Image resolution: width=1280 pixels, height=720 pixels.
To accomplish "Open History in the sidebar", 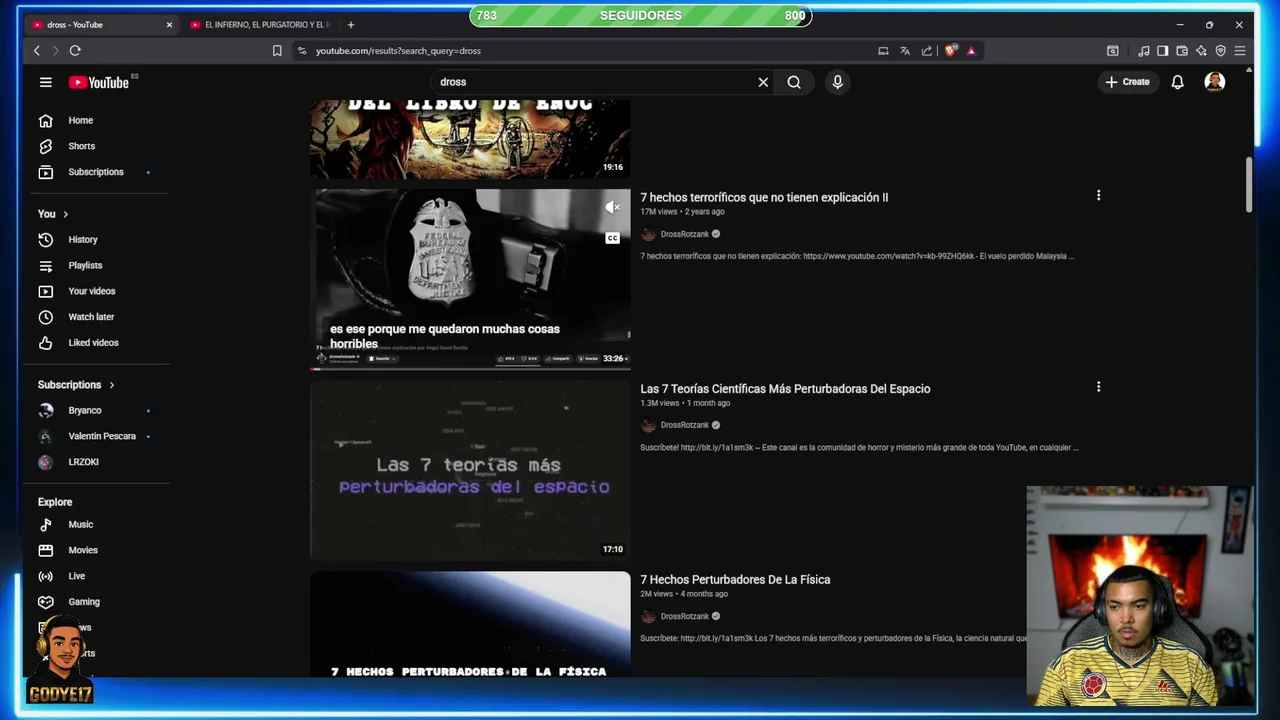I will point(82,240).
